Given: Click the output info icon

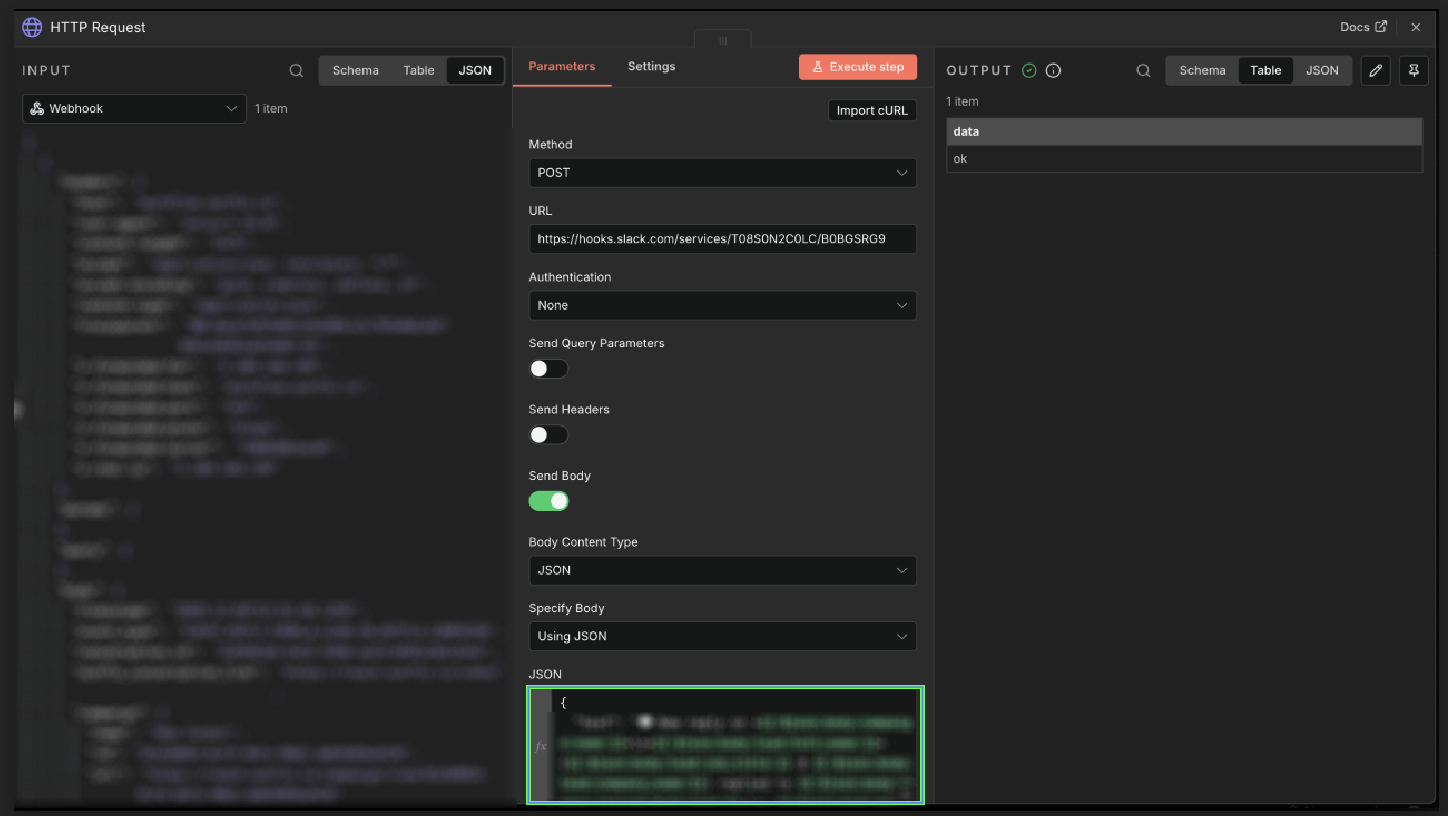Looking at the screenshot, I should [1053, 71].
